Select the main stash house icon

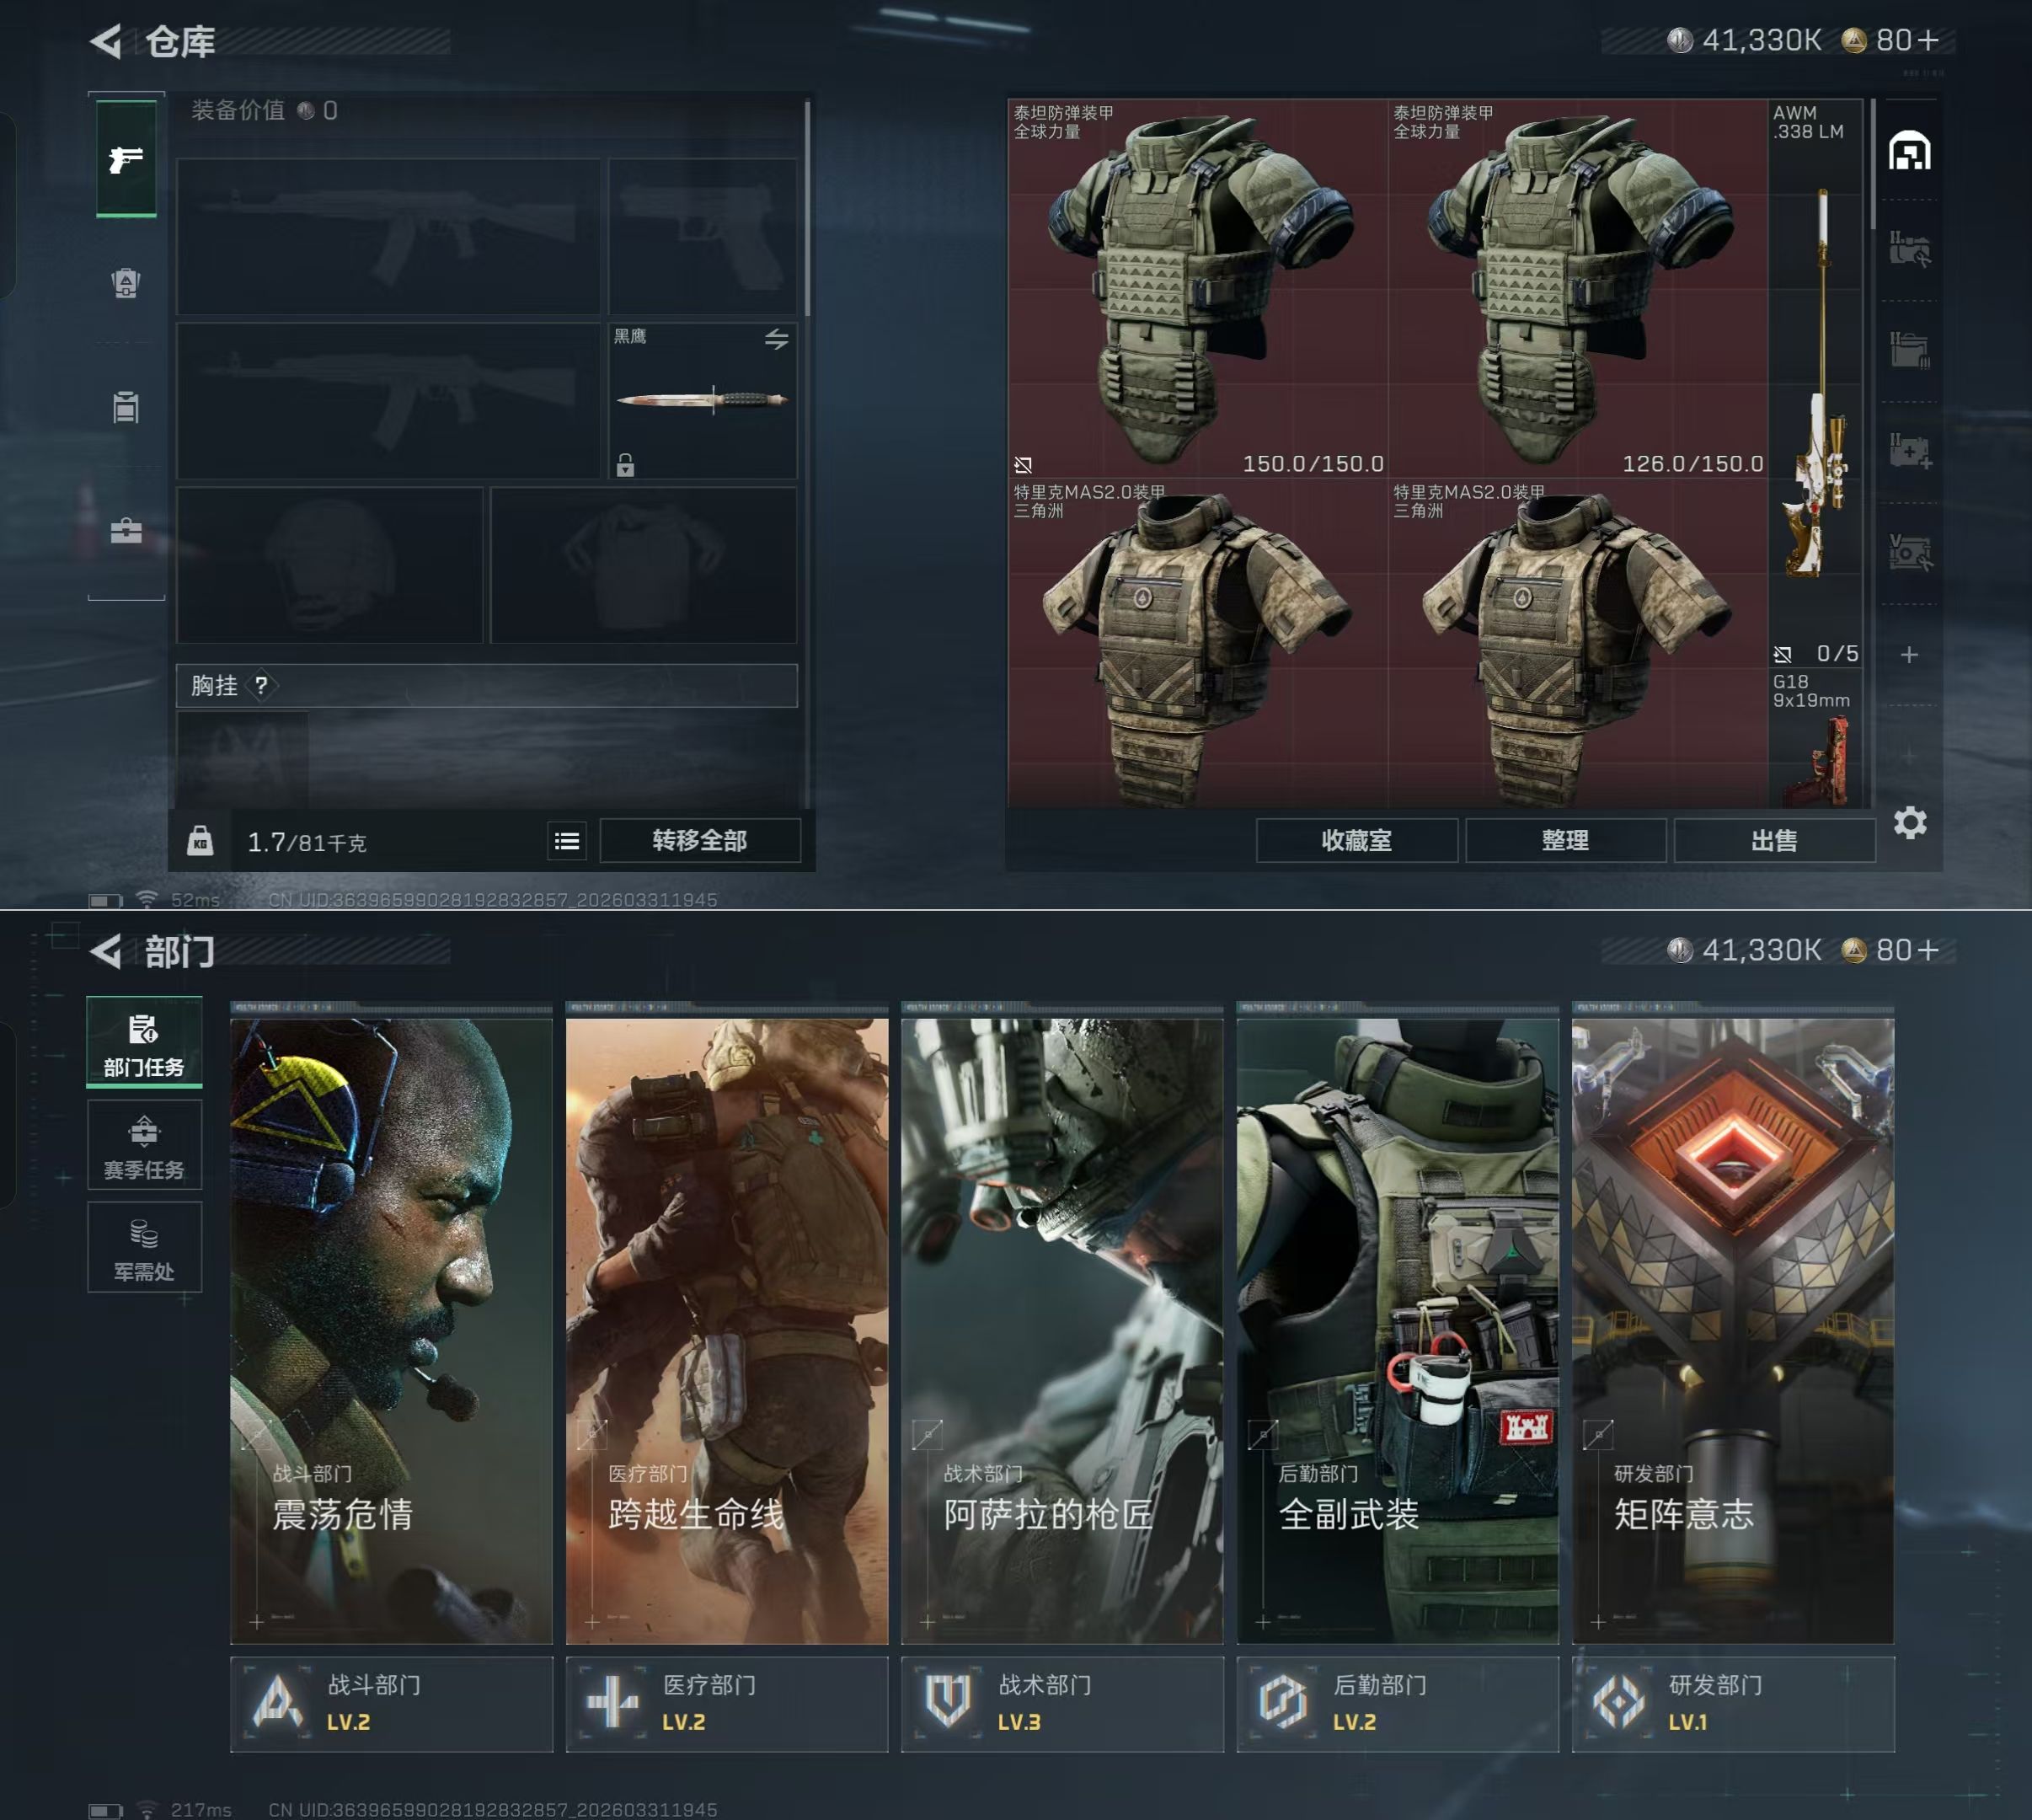pyautogui.click(x=1909, y=151)
